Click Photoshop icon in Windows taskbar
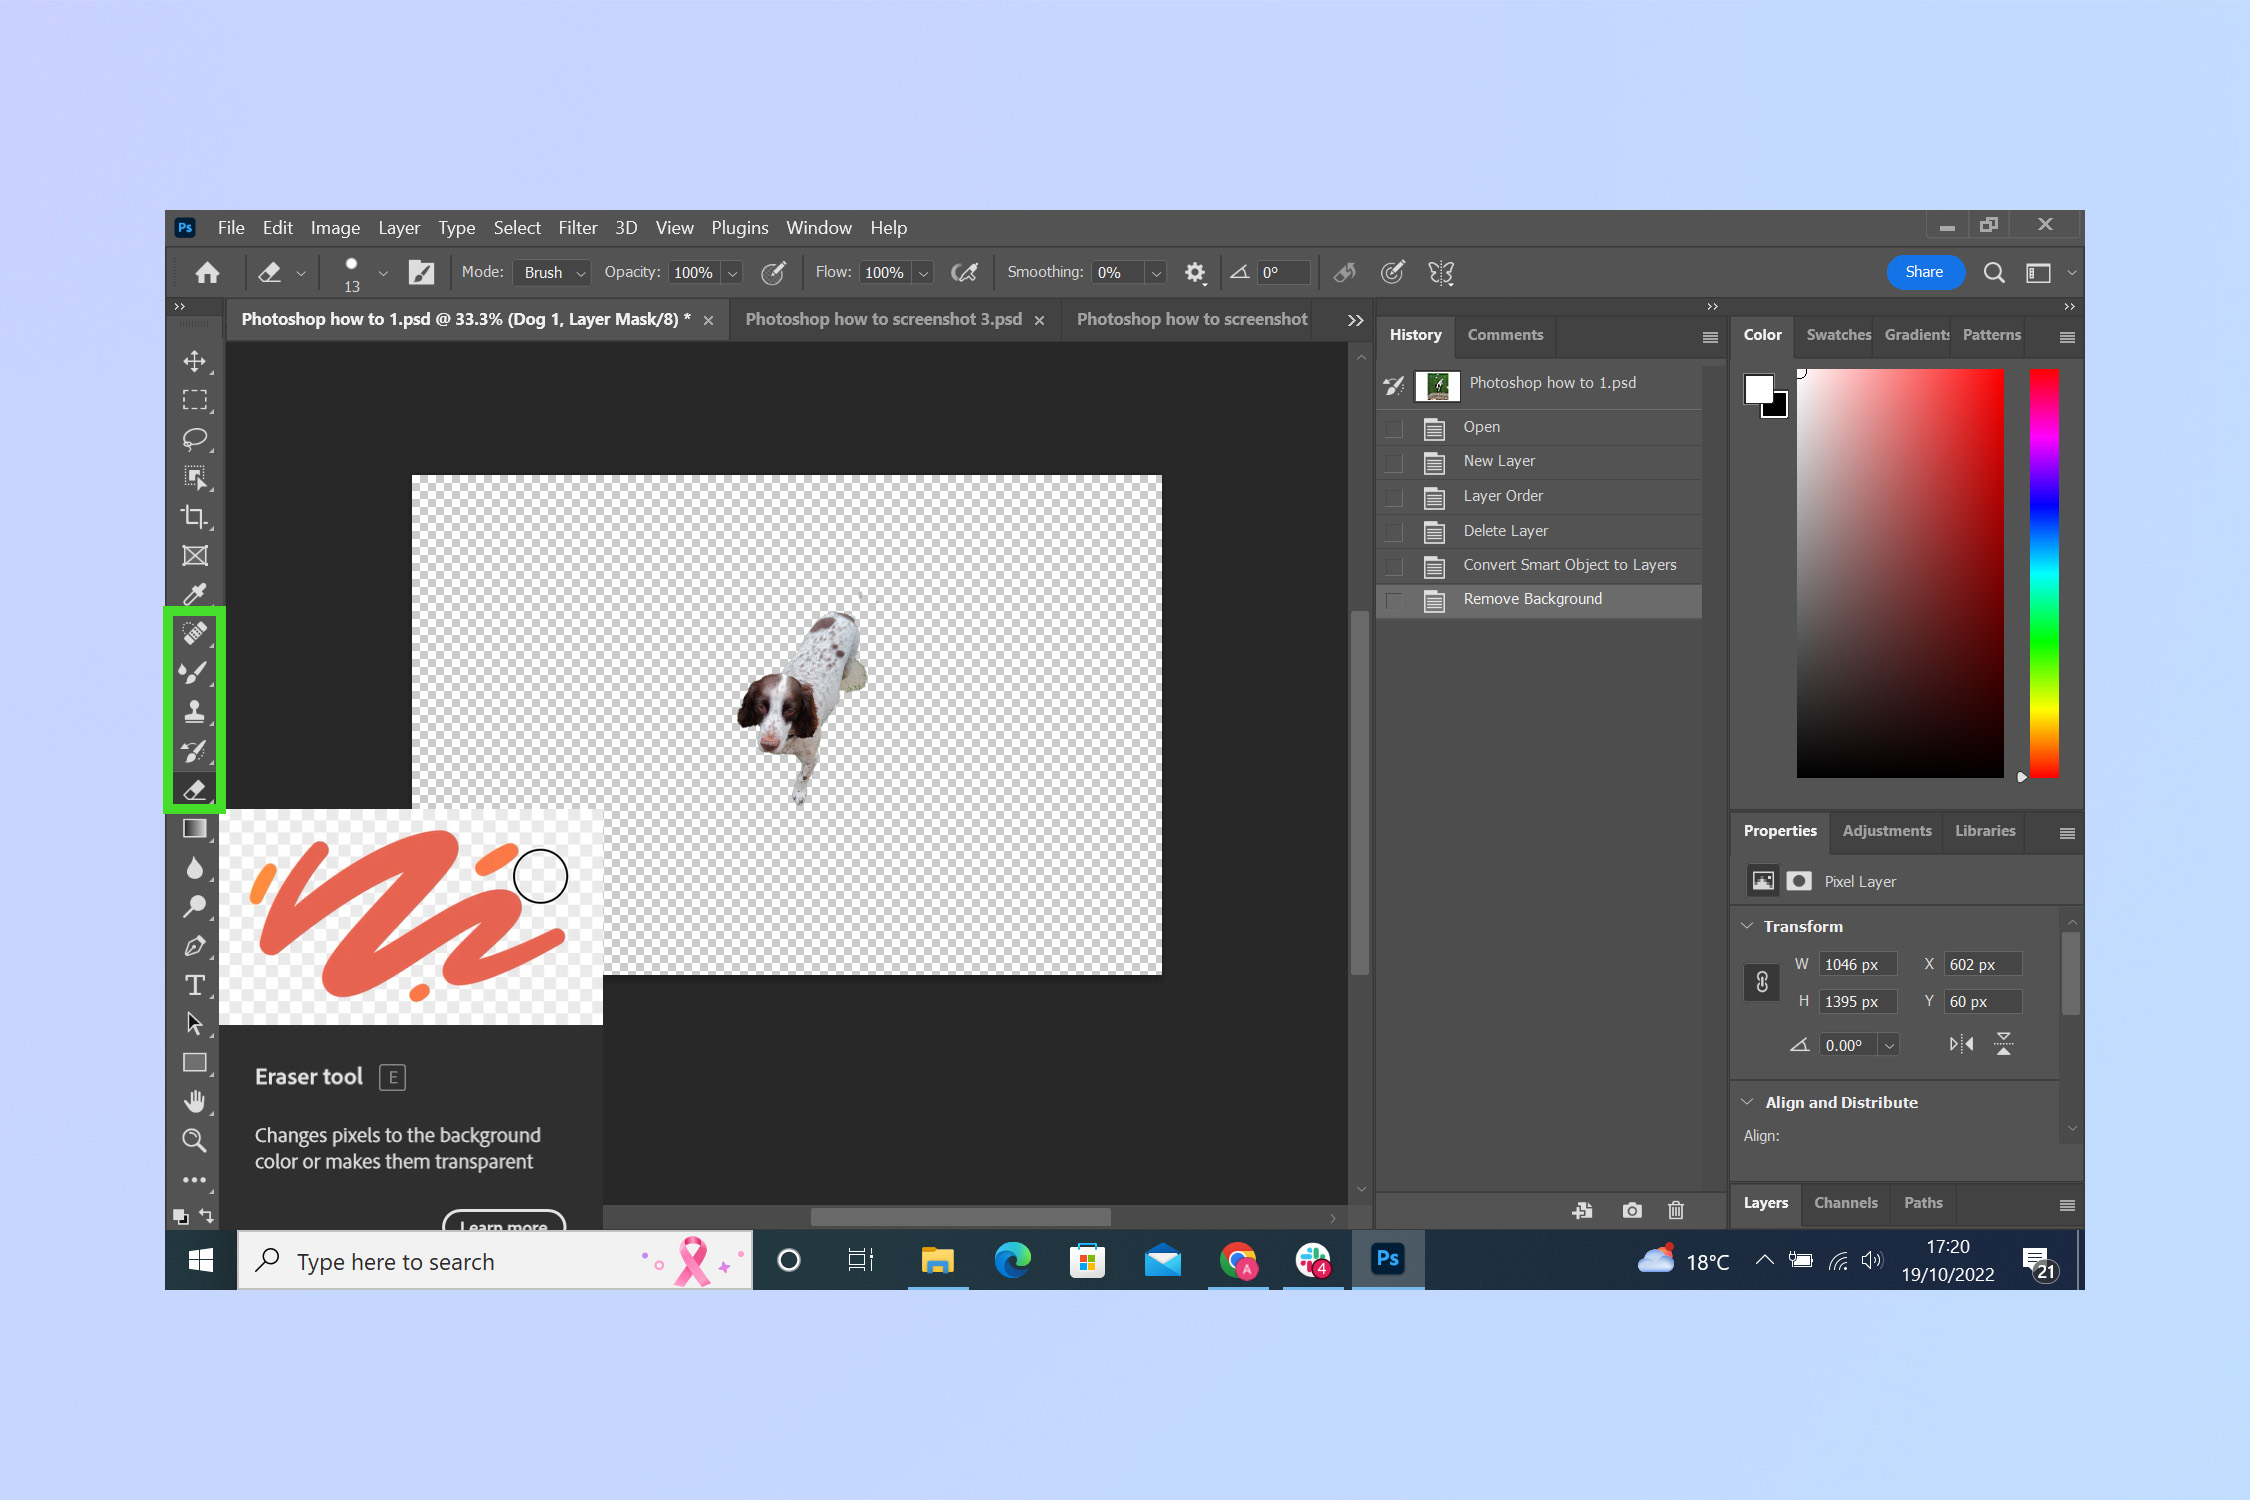The image size is (2250, 1500). [1386, 1261]
